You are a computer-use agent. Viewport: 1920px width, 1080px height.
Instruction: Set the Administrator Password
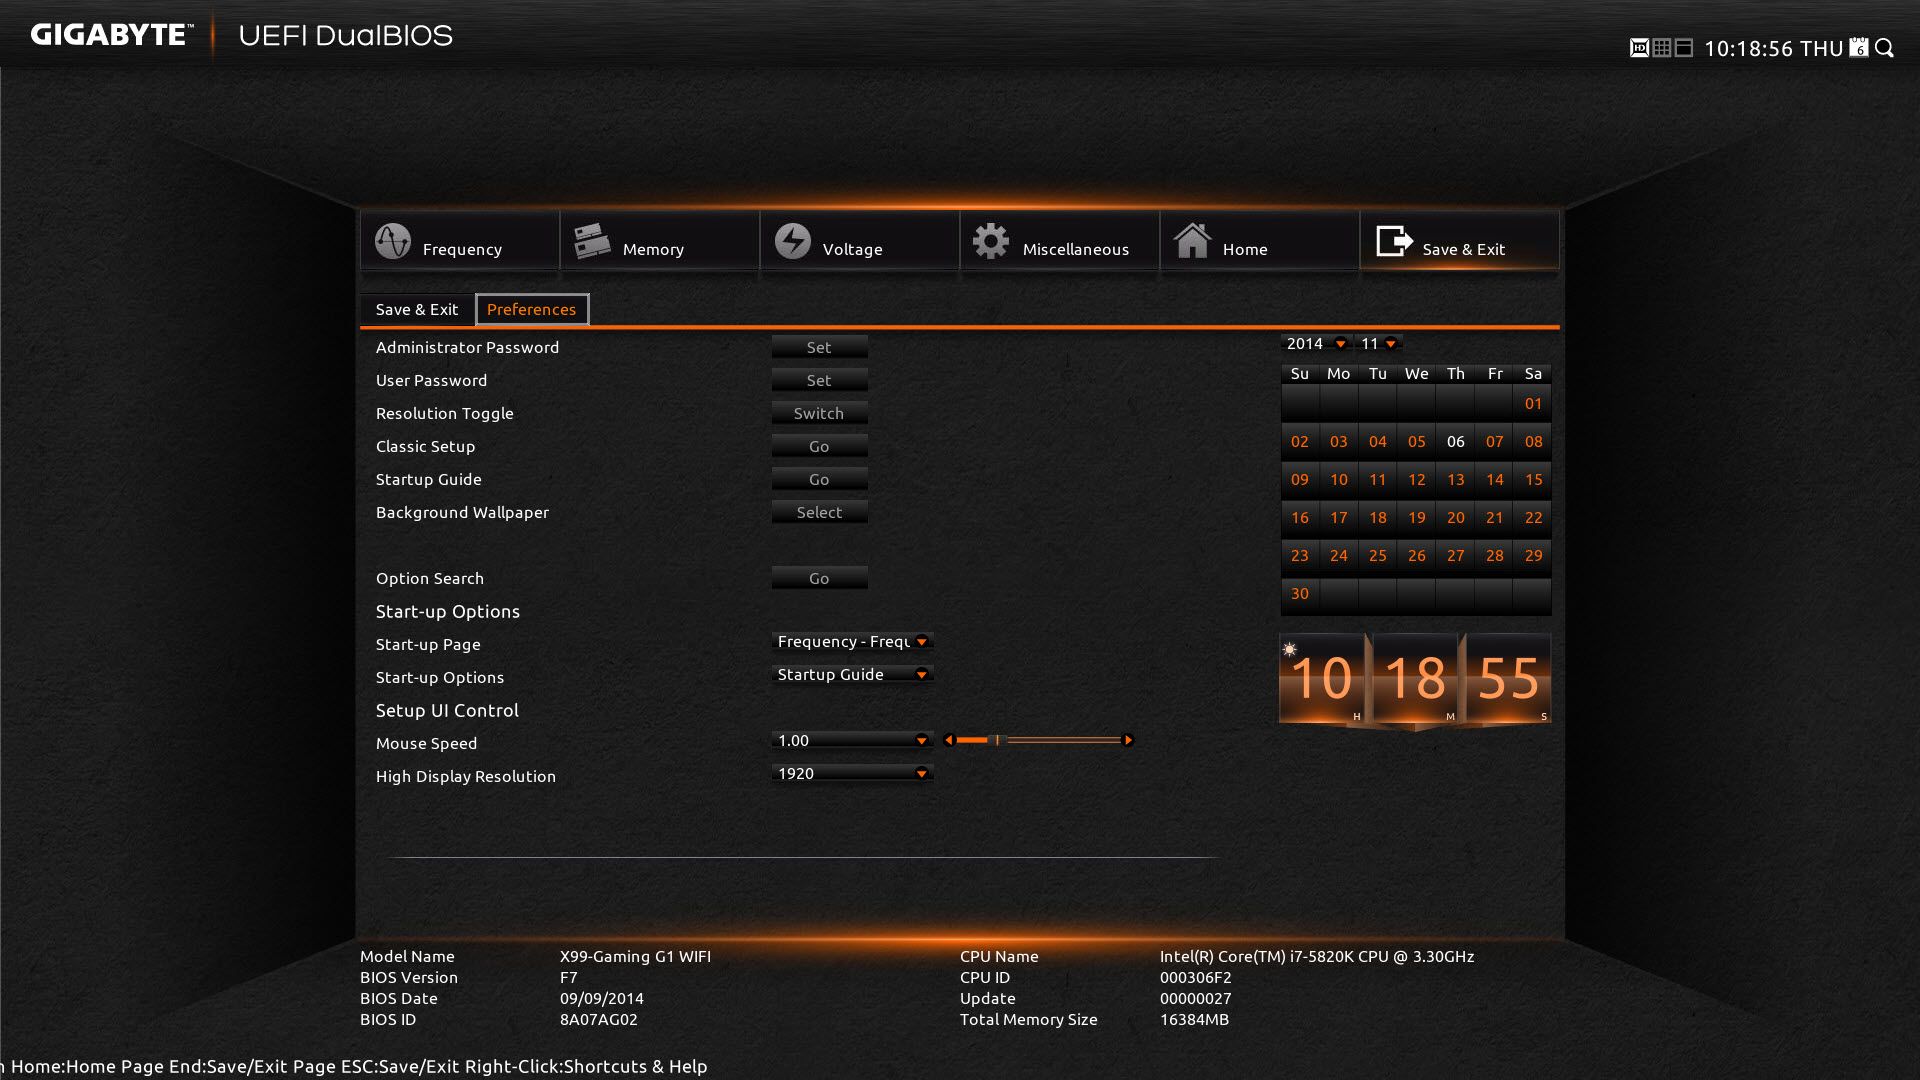819,347
